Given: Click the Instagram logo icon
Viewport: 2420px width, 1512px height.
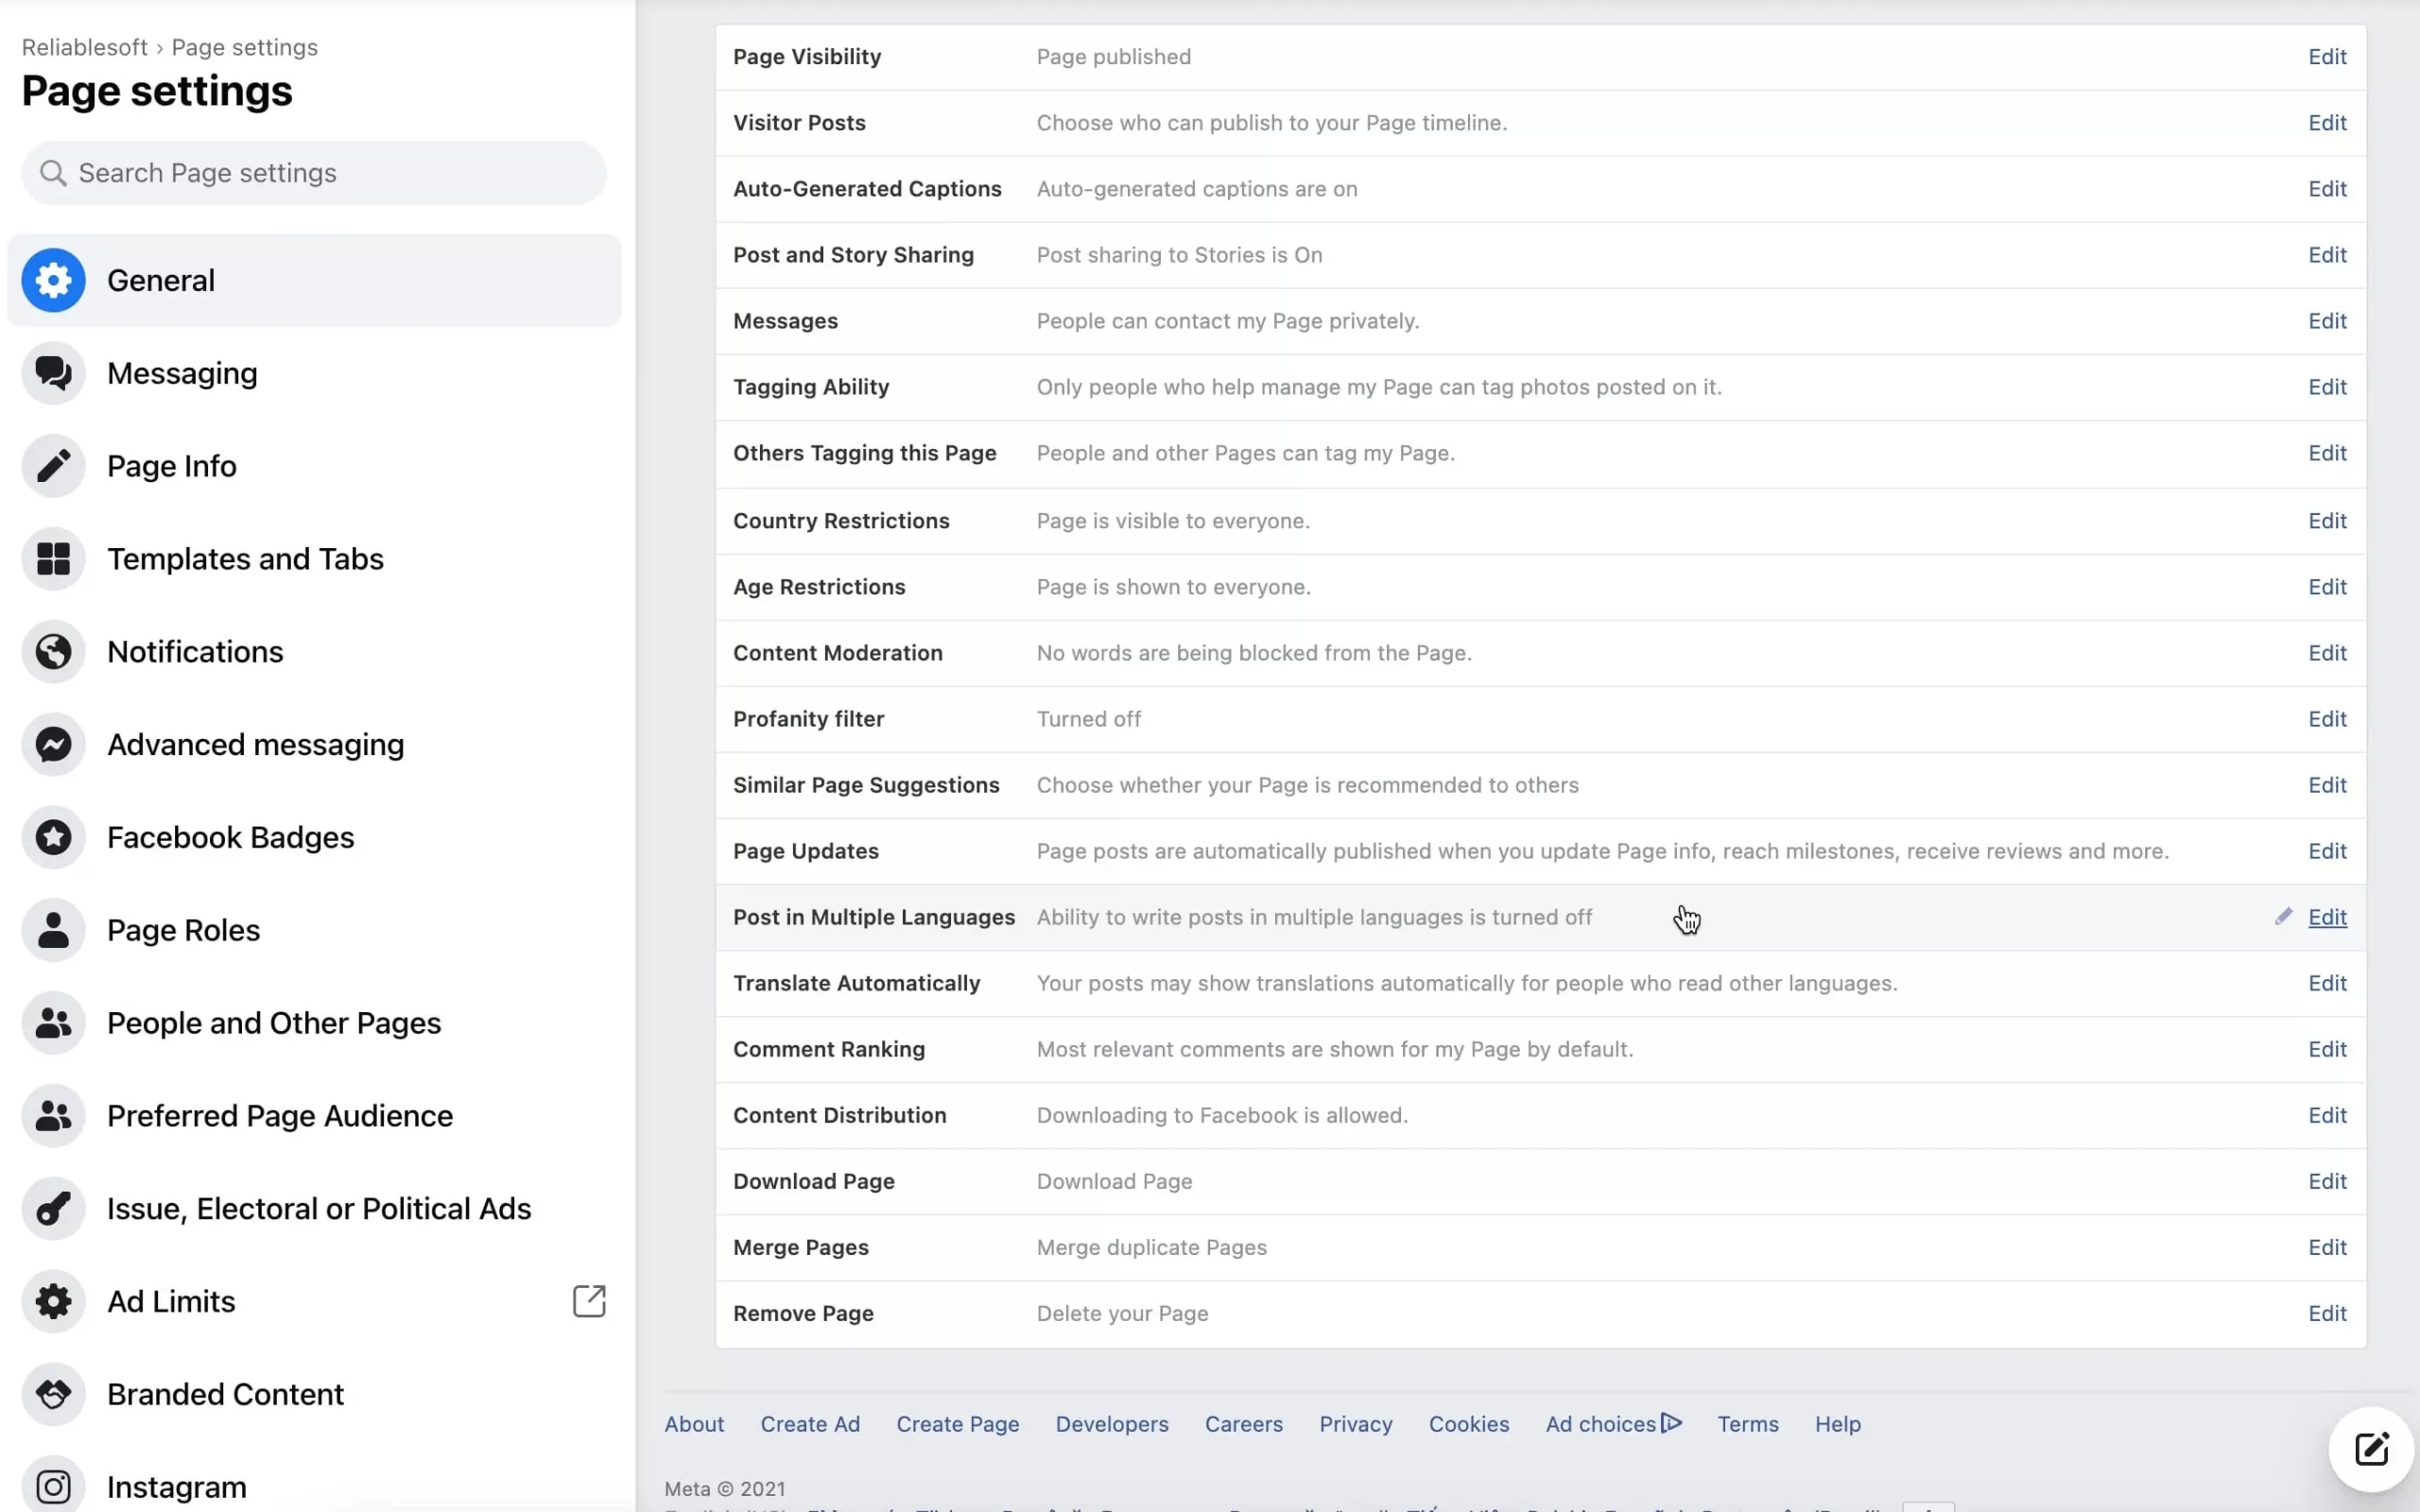Looking at the screenshot, I should pyautogui.click(x=53, y=1486).
